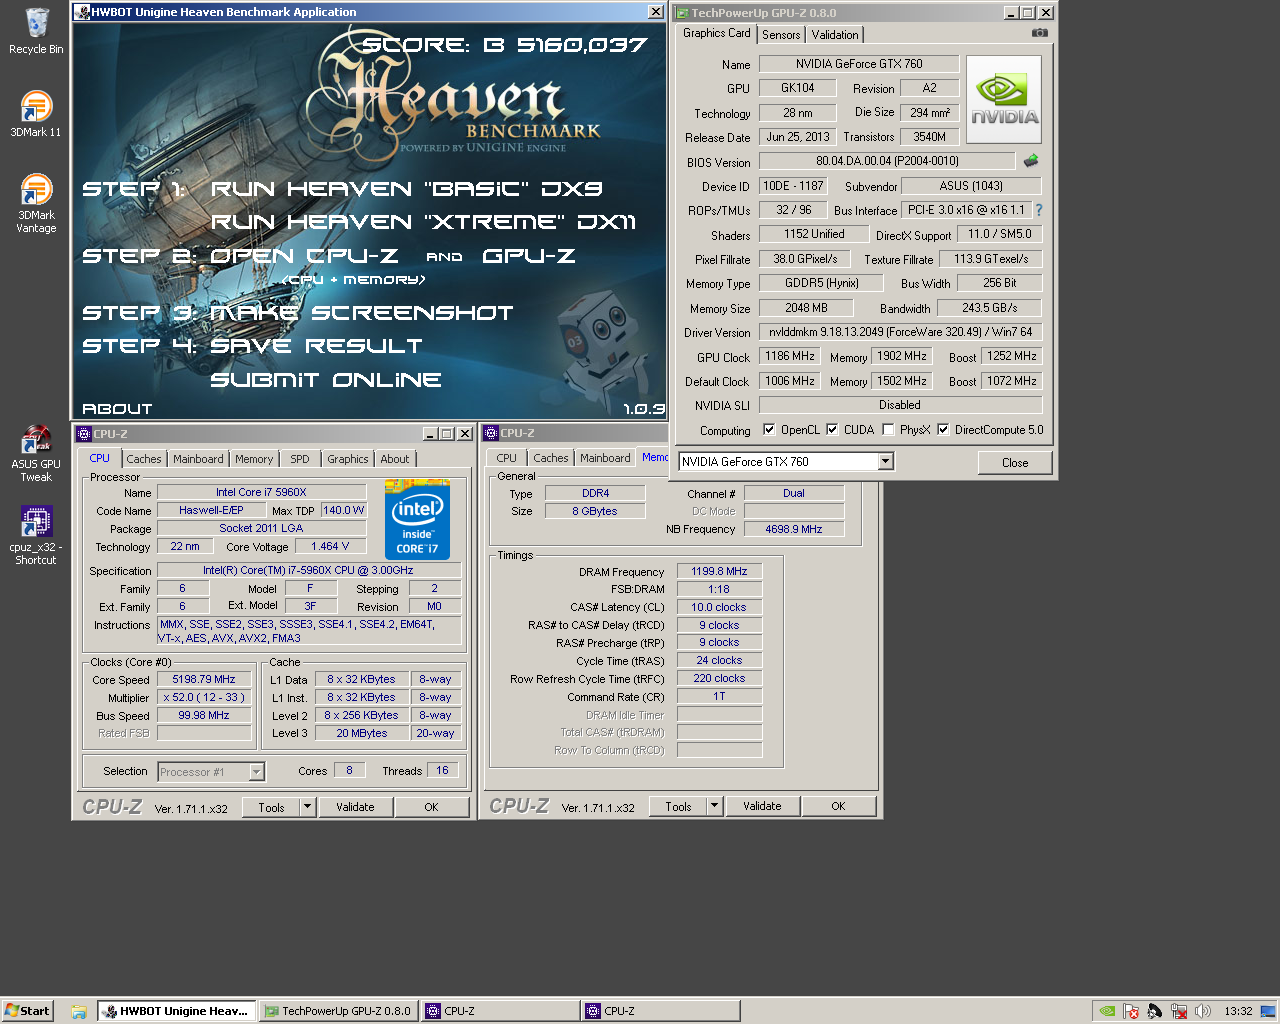Click OK button in right CPU-Z
The width and height of the screenshot is (1280, 1024).
click(x=838, y=806)
